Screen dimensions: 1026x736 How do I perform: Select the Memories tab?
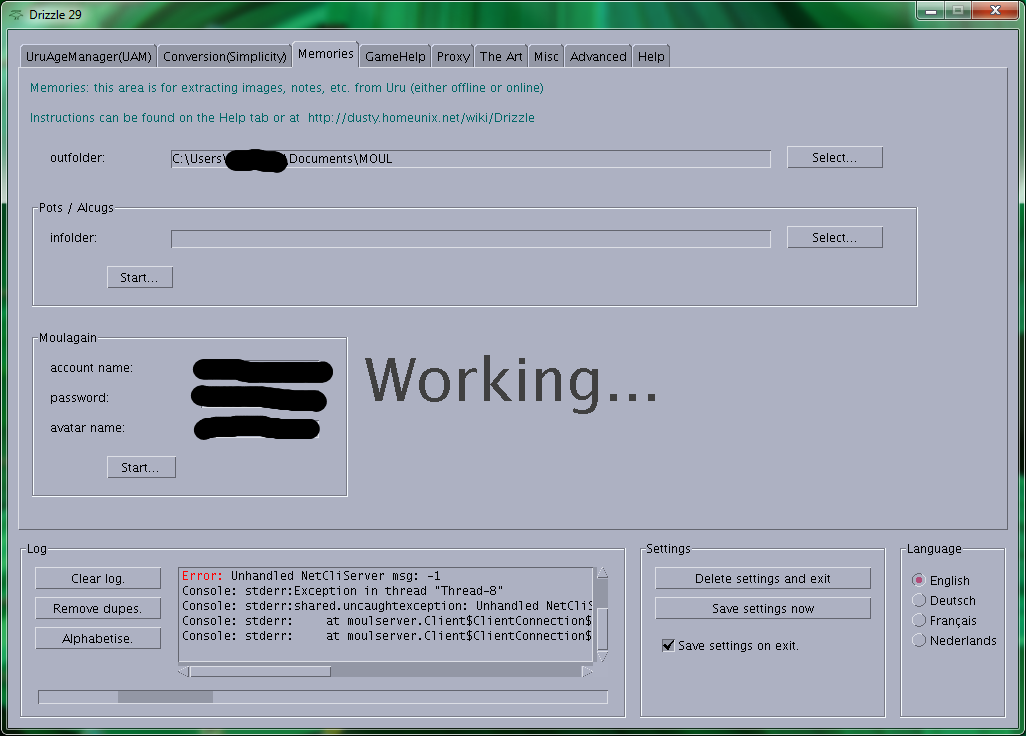(325, 54)
